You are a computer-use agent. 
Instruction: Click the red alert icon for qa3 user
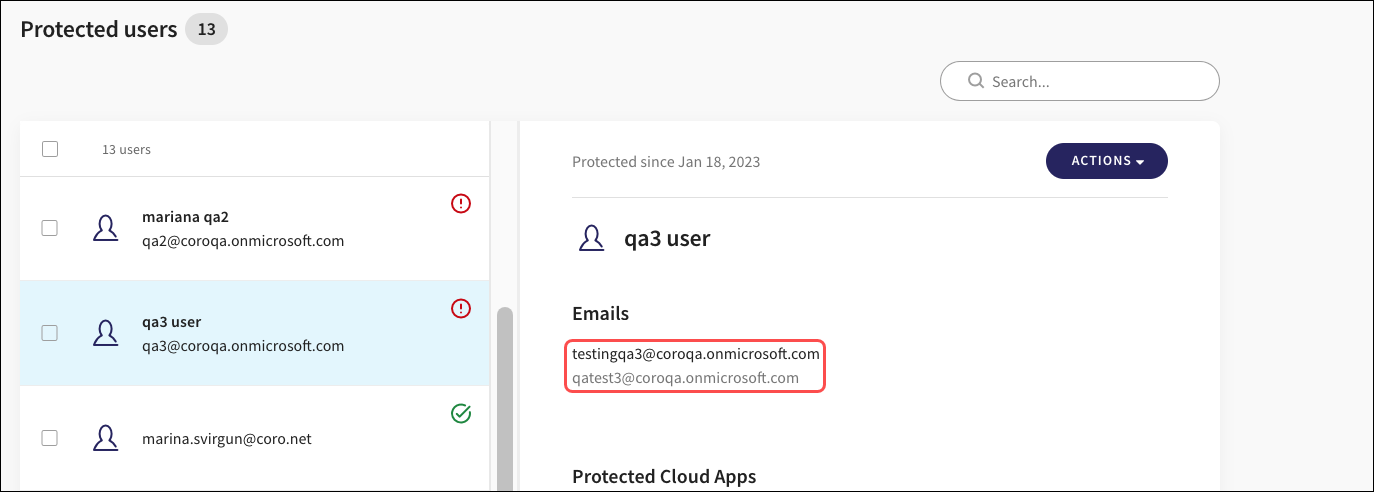coord(461,308)
